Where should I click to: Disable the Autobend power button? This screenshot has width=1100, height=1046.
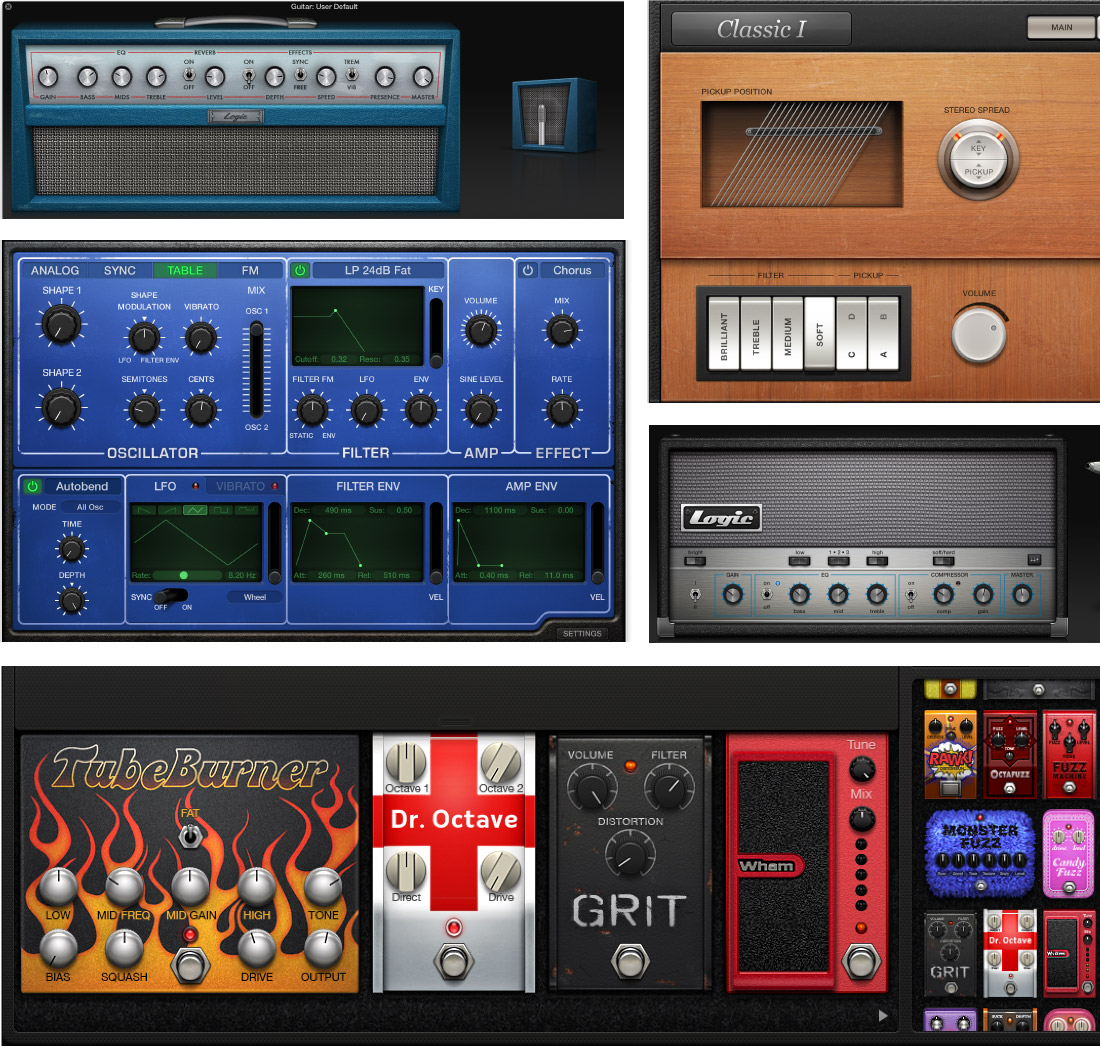coord(32,486)
